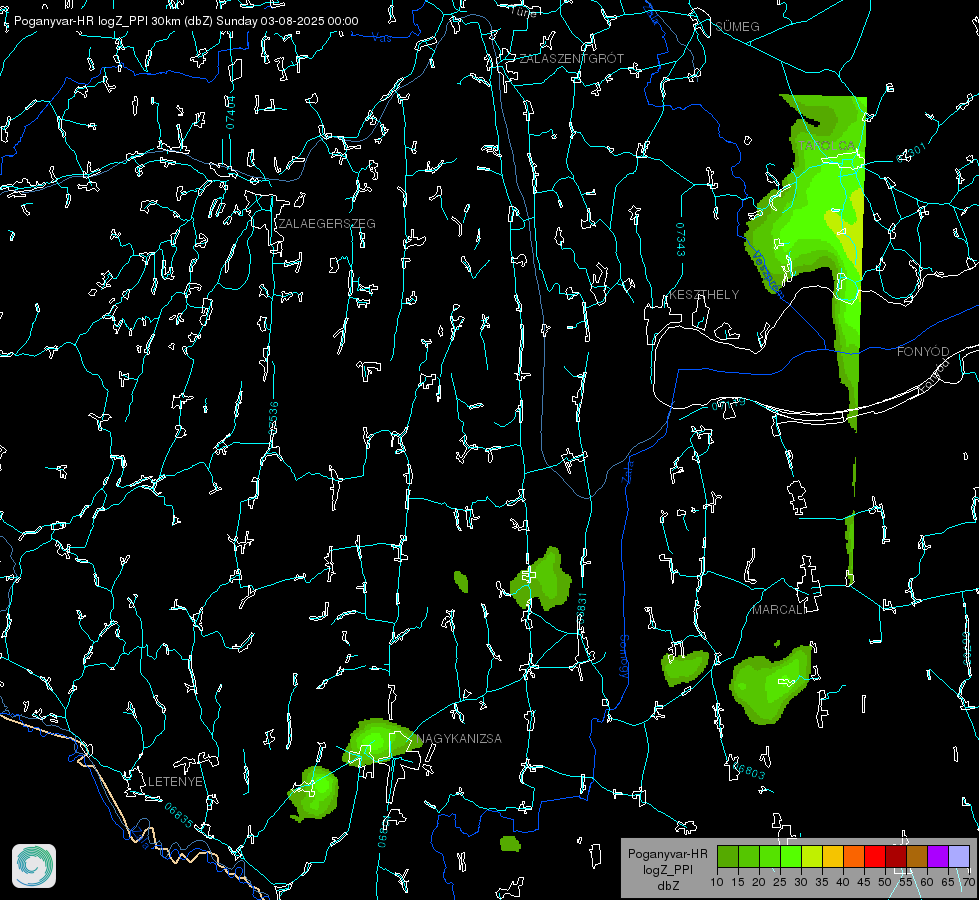Screen dimensions: 979x900
Task: Click the blue Somogy county label
Action: 623,657
